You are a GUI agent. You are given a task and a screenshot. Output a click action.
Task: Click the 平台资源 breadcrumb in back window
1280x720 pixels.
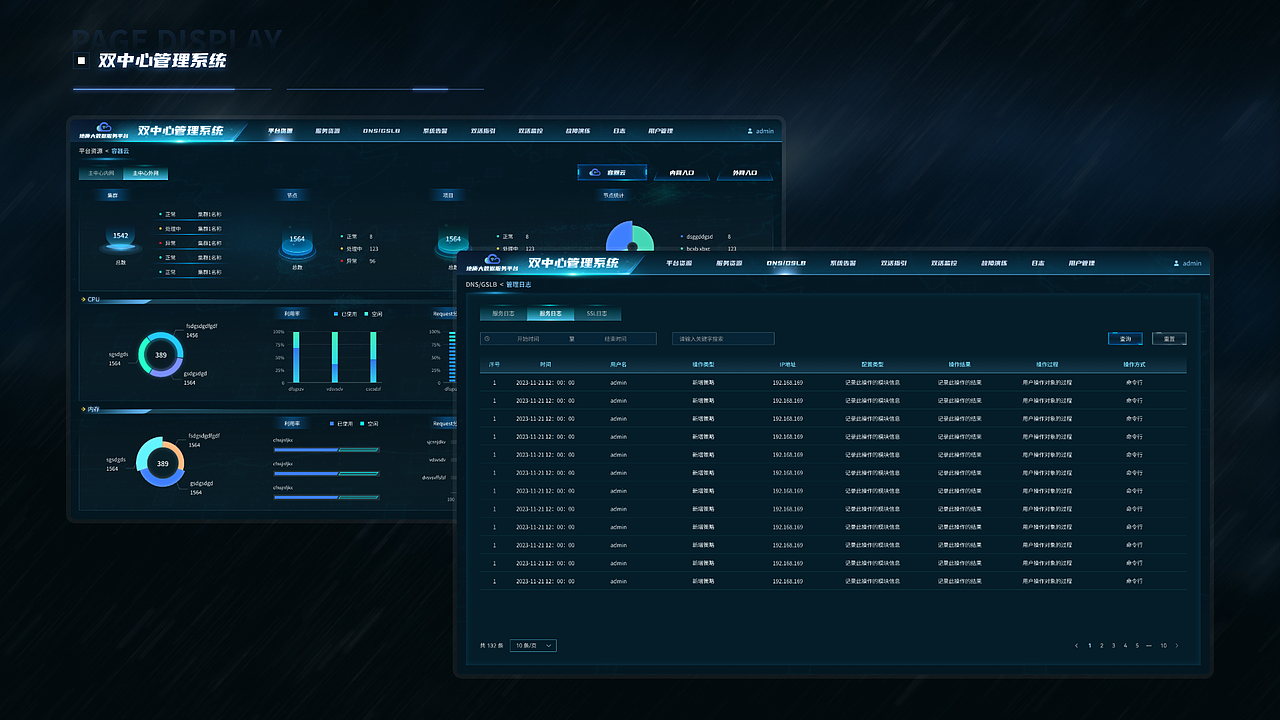click(x=90, y=151)
